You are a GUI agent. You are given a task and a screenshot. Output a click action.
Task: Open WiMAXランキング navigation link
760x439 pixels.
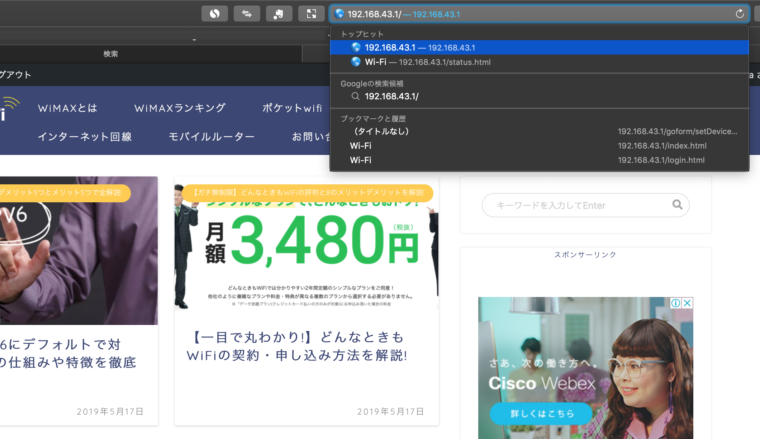tap(180, 108)
